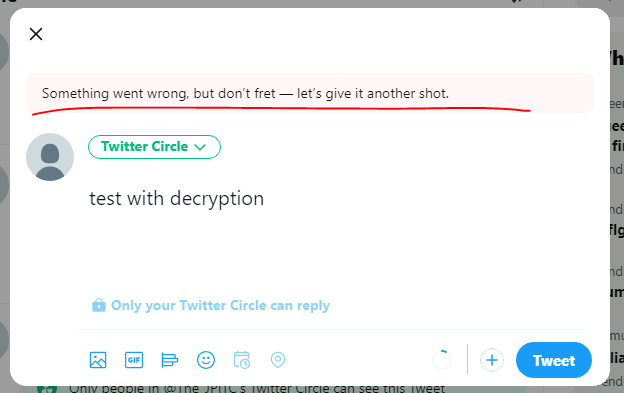Close the compose tweet dialog

point(36,34)
